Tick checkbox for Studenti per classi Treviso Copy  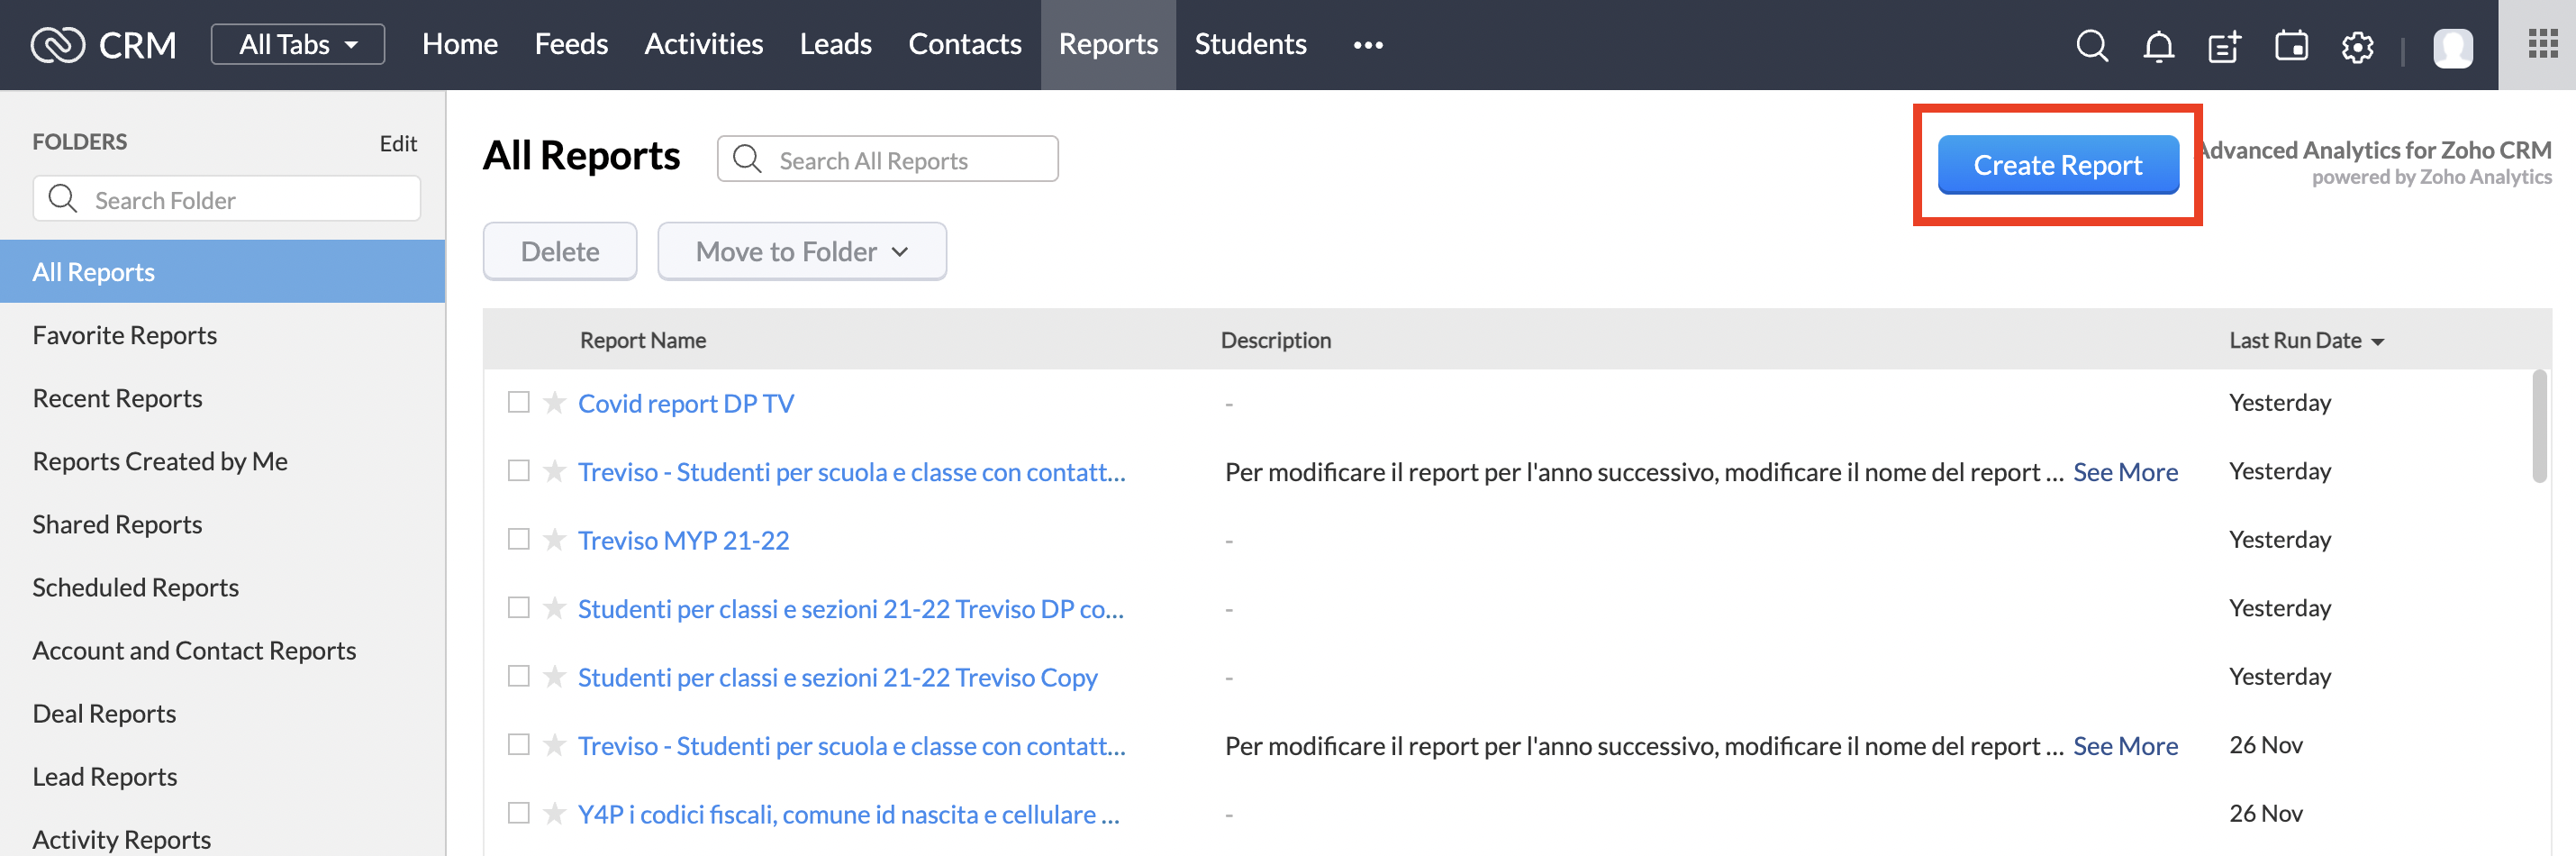pos(518,676)
